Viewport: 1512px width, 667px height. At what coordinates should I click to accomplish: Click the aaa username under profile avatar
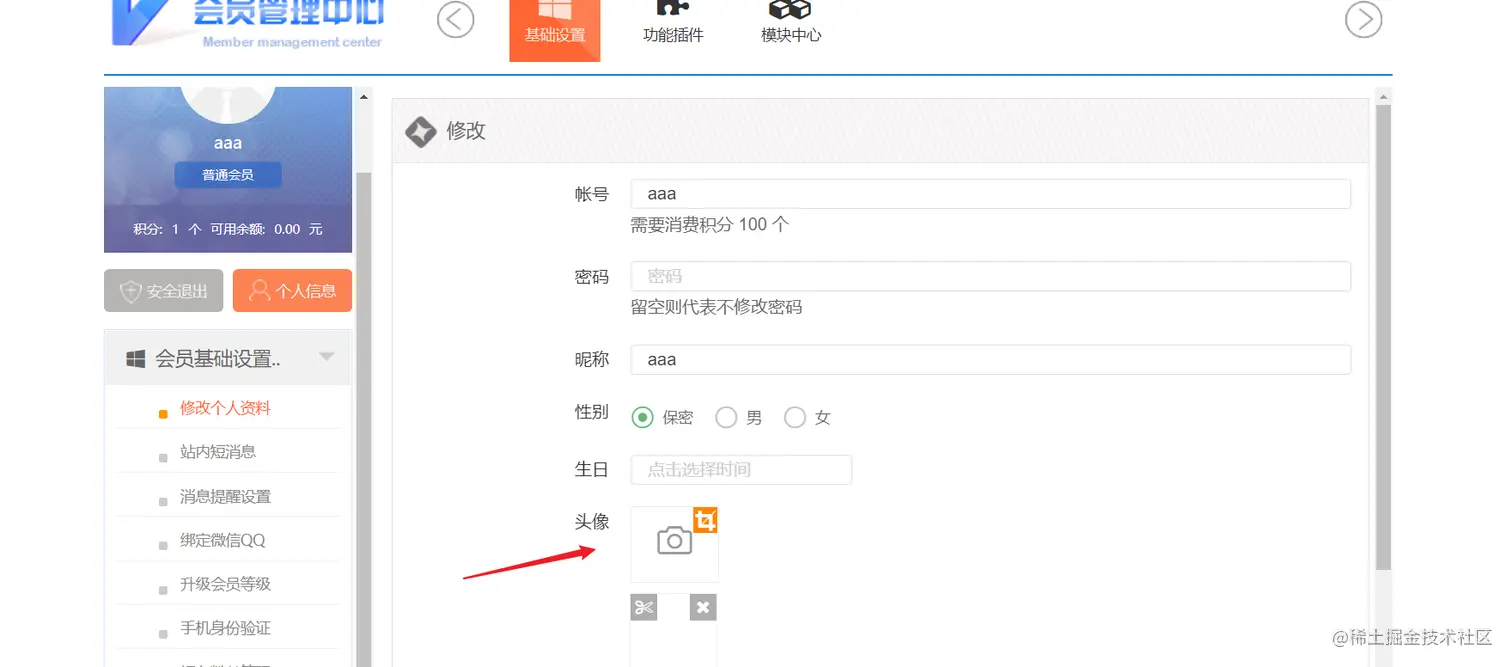point(228,143)
